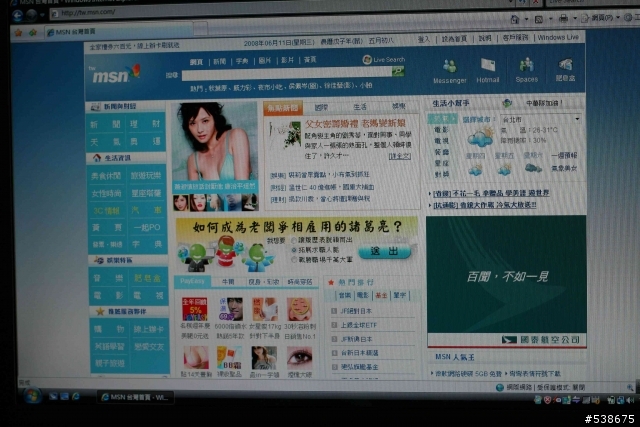Screen dimensions: 640x427
Task: Click the Add to Favorites icon
Action: pyautogui.click(x=33, y=32)
